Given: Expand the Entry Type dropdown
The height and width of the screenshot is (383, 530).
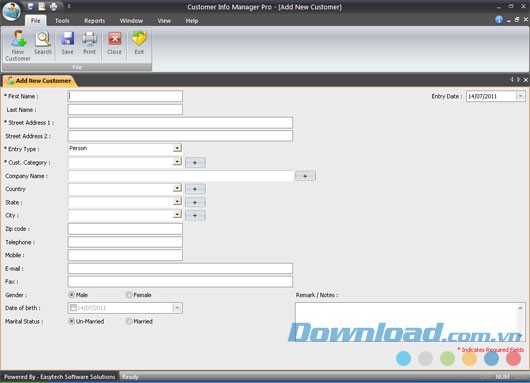Looking at the screenshot, I should 177,148.
